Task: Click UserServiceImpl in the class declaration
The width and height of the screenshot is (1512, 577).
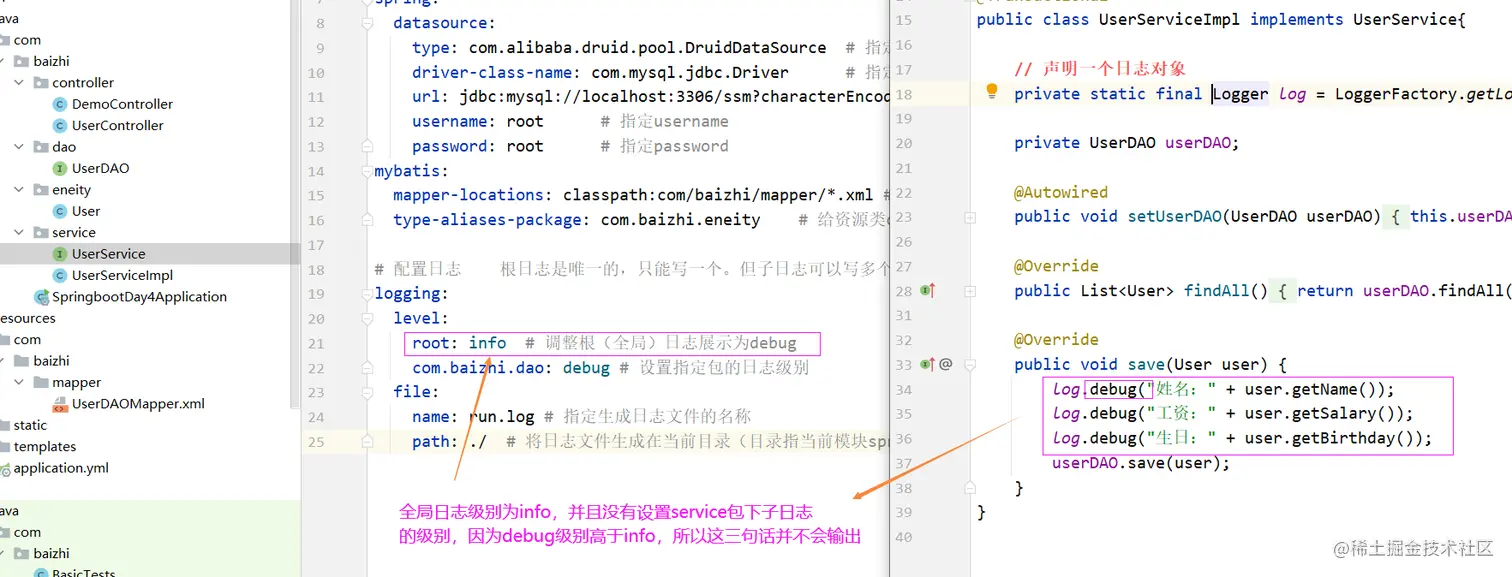Action: tap(1170, 20)
